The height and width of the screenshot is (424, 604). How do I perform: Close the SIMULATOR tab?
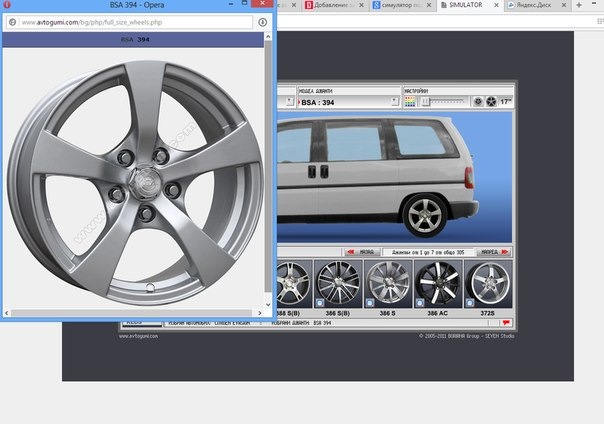click(x=497, y=5)
